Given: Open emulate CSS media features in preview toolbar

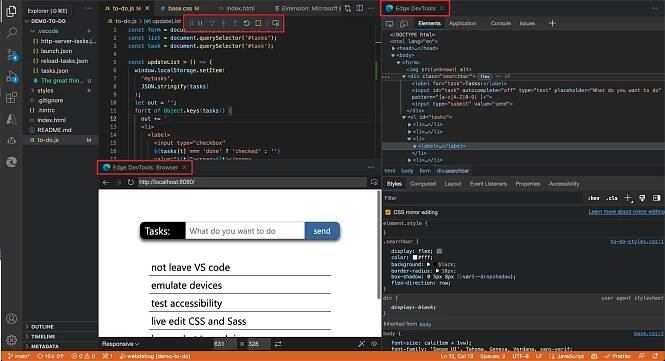Looking at the screenshot, I should coord(361,344).
